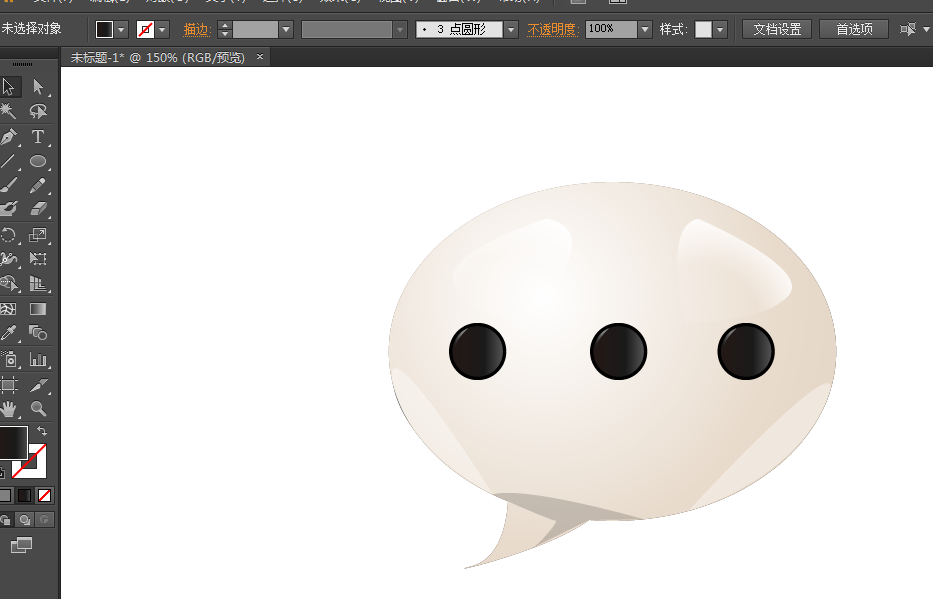Viewport: 933px width, 599px height.
Task: Open opacity value dropdown arrow
Action: [645, 29]
